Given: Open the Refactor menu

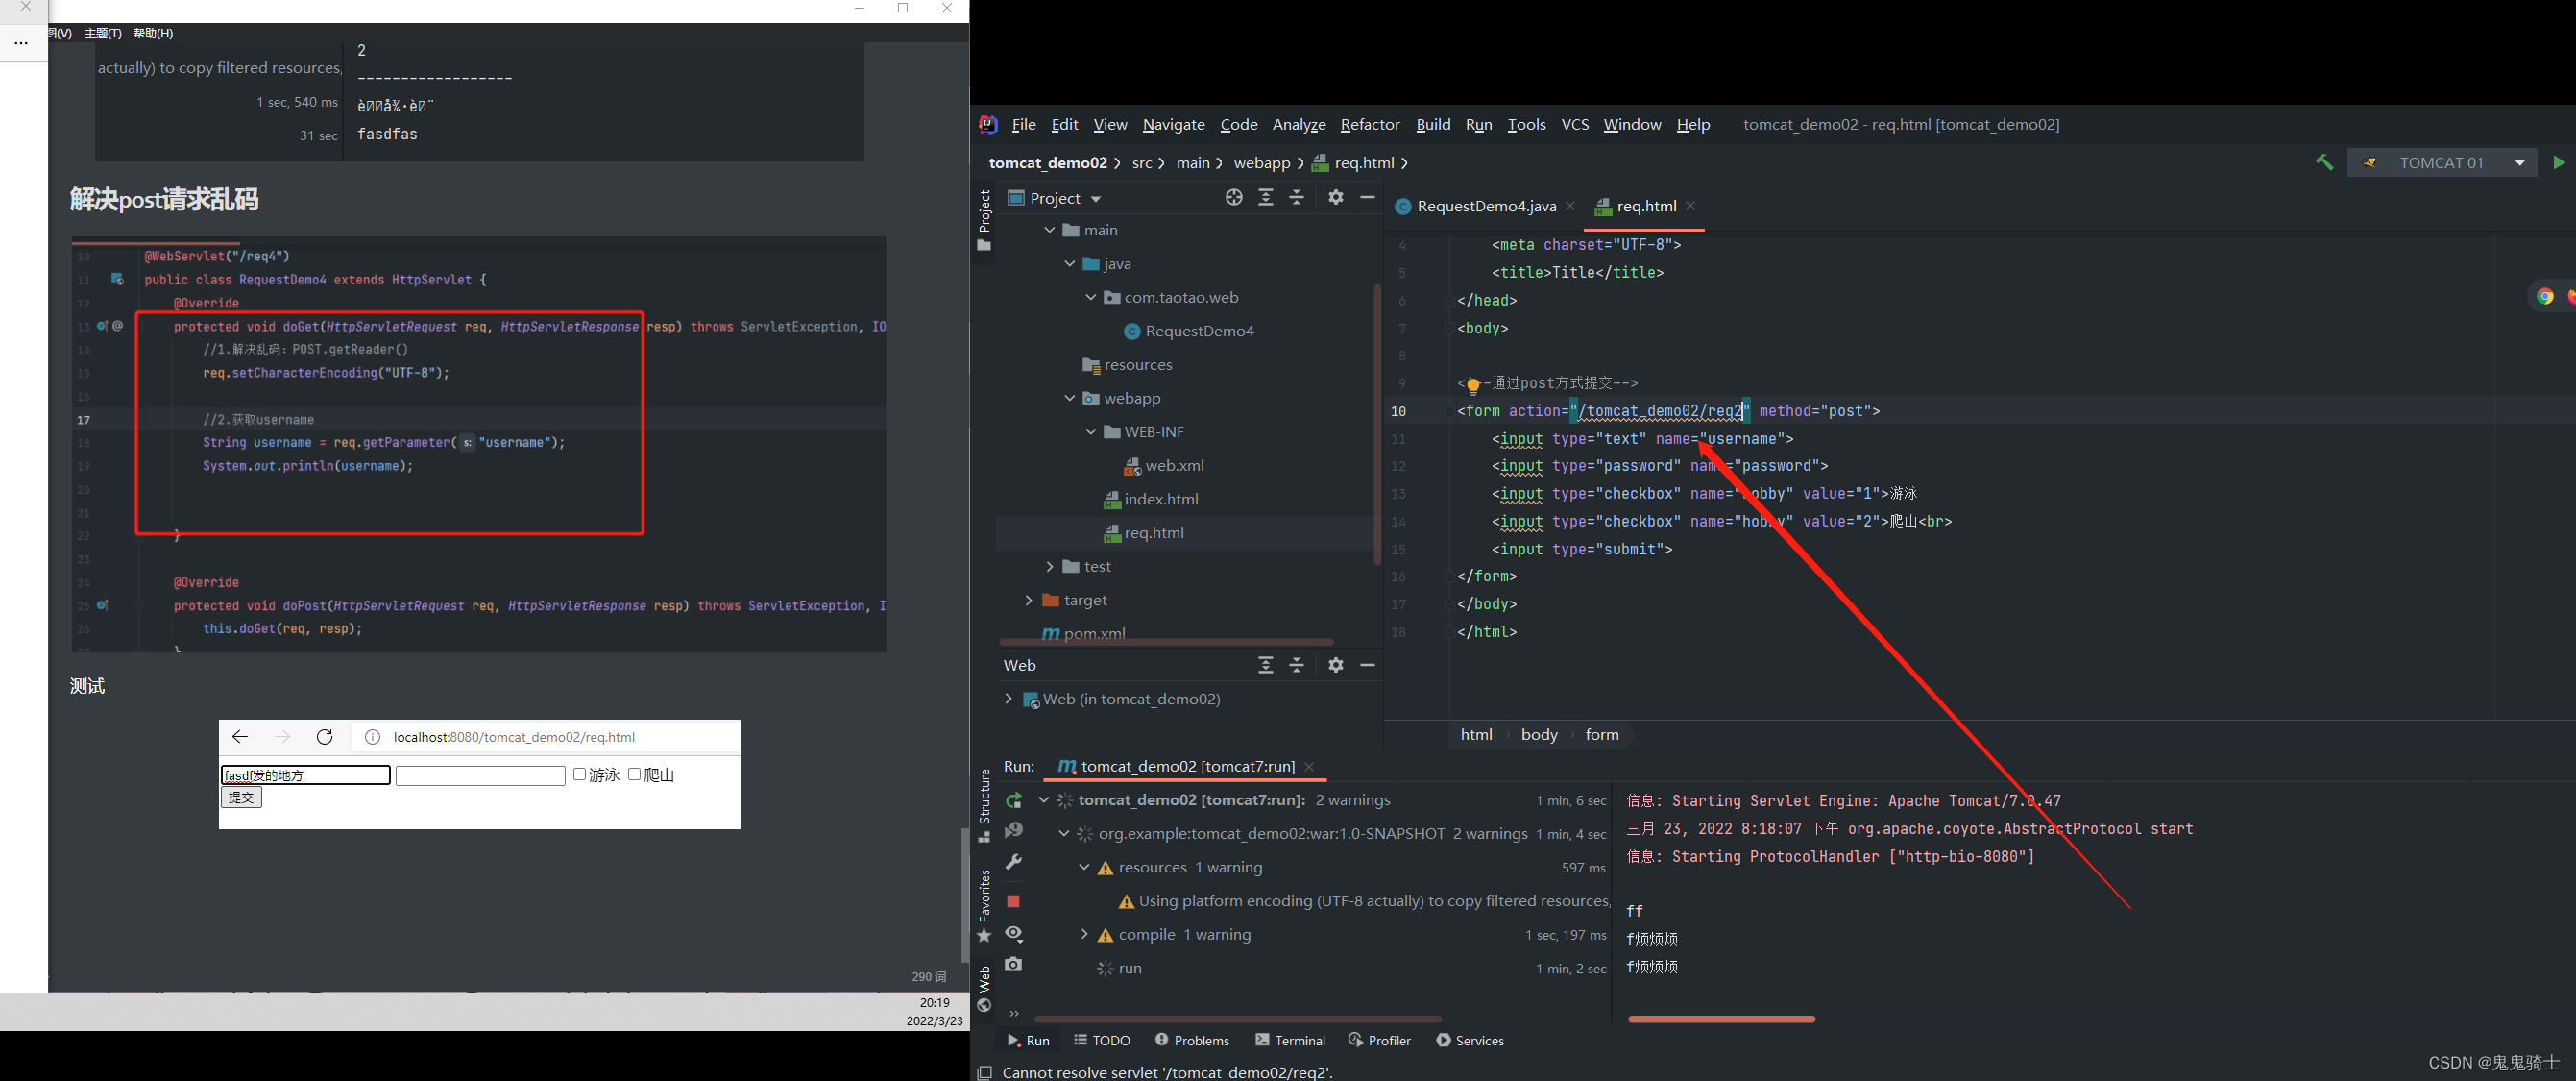Looking at the screenshot, I should pyautogui.click(x=1369, y=124).
